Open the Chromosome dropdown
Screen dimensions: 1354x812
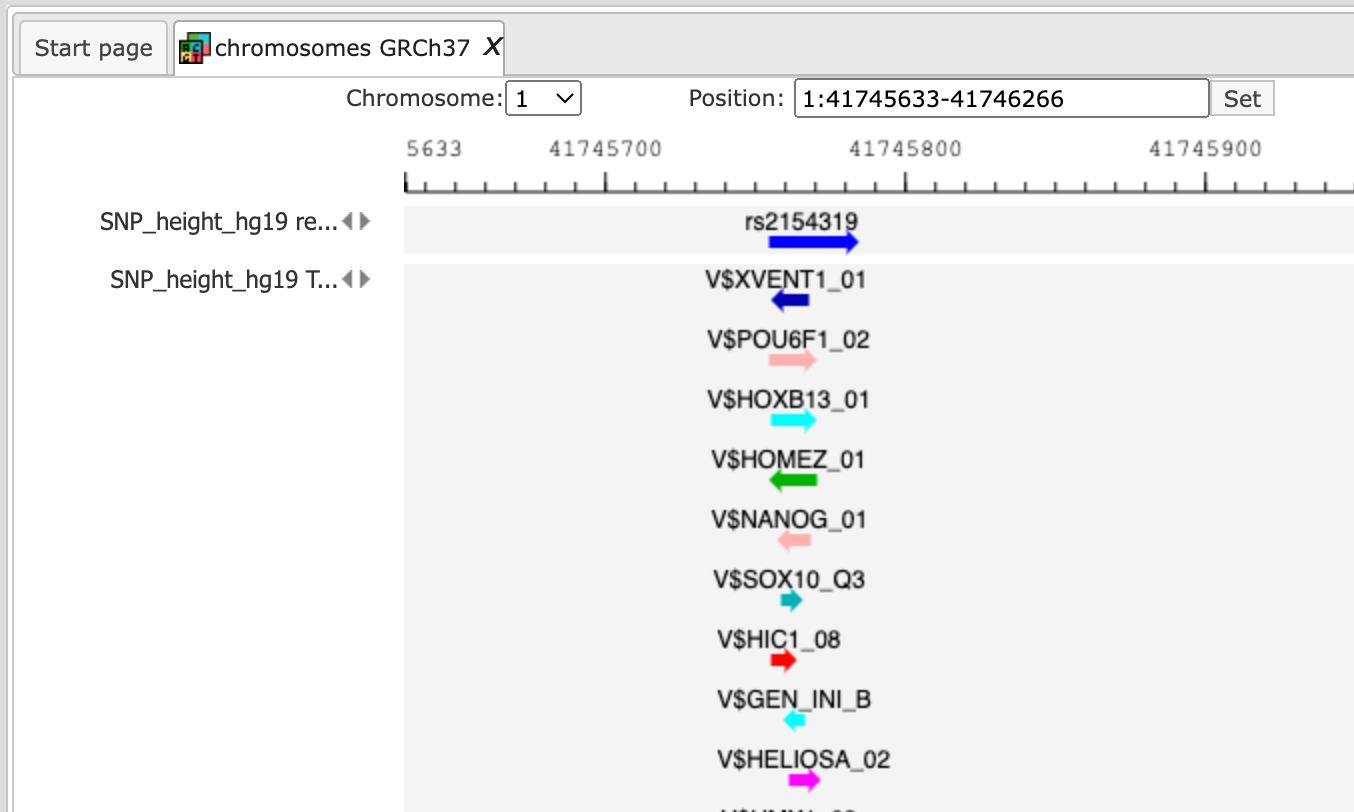543,98
